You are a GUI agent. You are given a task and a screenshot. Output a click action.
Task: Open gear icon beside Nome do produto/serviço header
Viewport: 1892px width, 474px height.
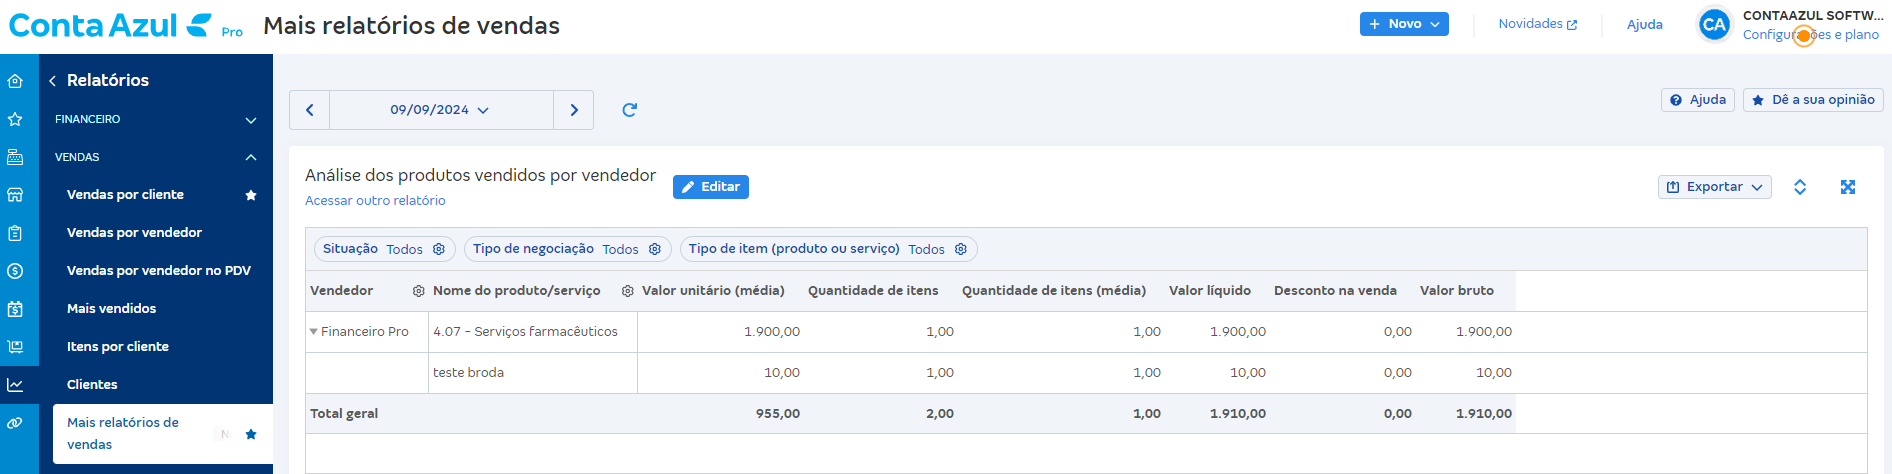click(x=628, y=291)
